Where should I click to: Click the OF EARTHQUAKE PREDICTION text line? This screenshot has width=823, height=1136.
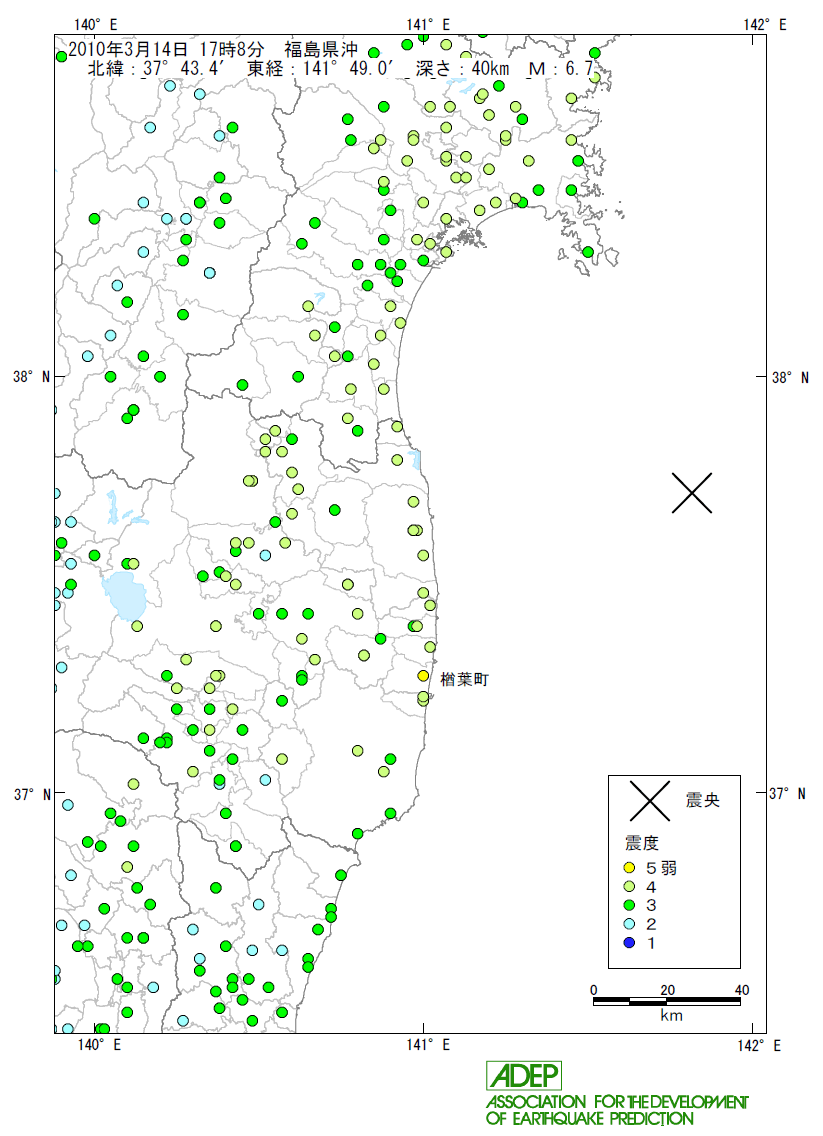[x=590, y=1119]
